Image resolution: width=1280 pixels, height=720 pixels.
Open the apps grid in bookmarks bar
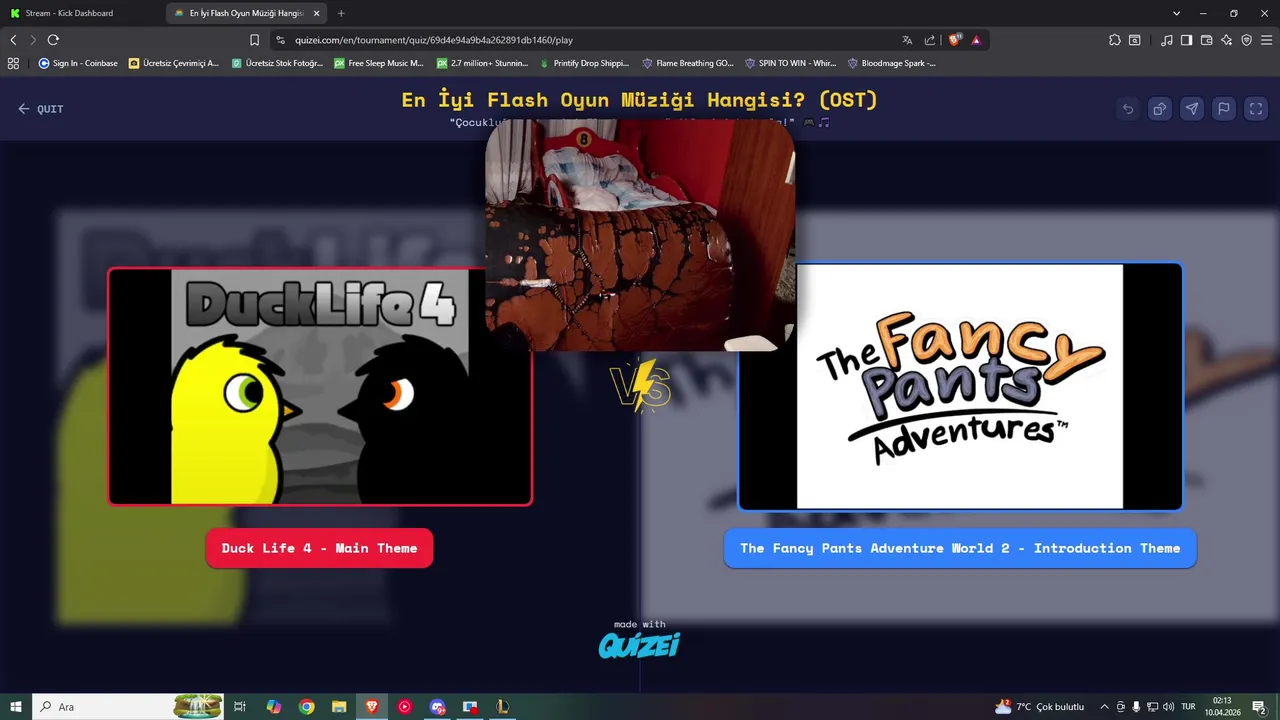13,63
